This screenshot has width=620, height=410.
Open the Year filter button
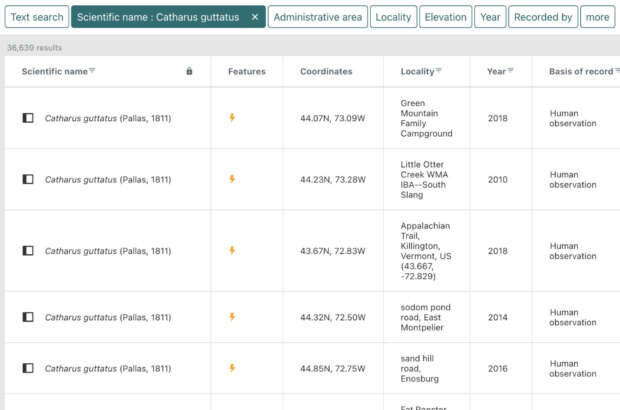[x=490, y=17]
